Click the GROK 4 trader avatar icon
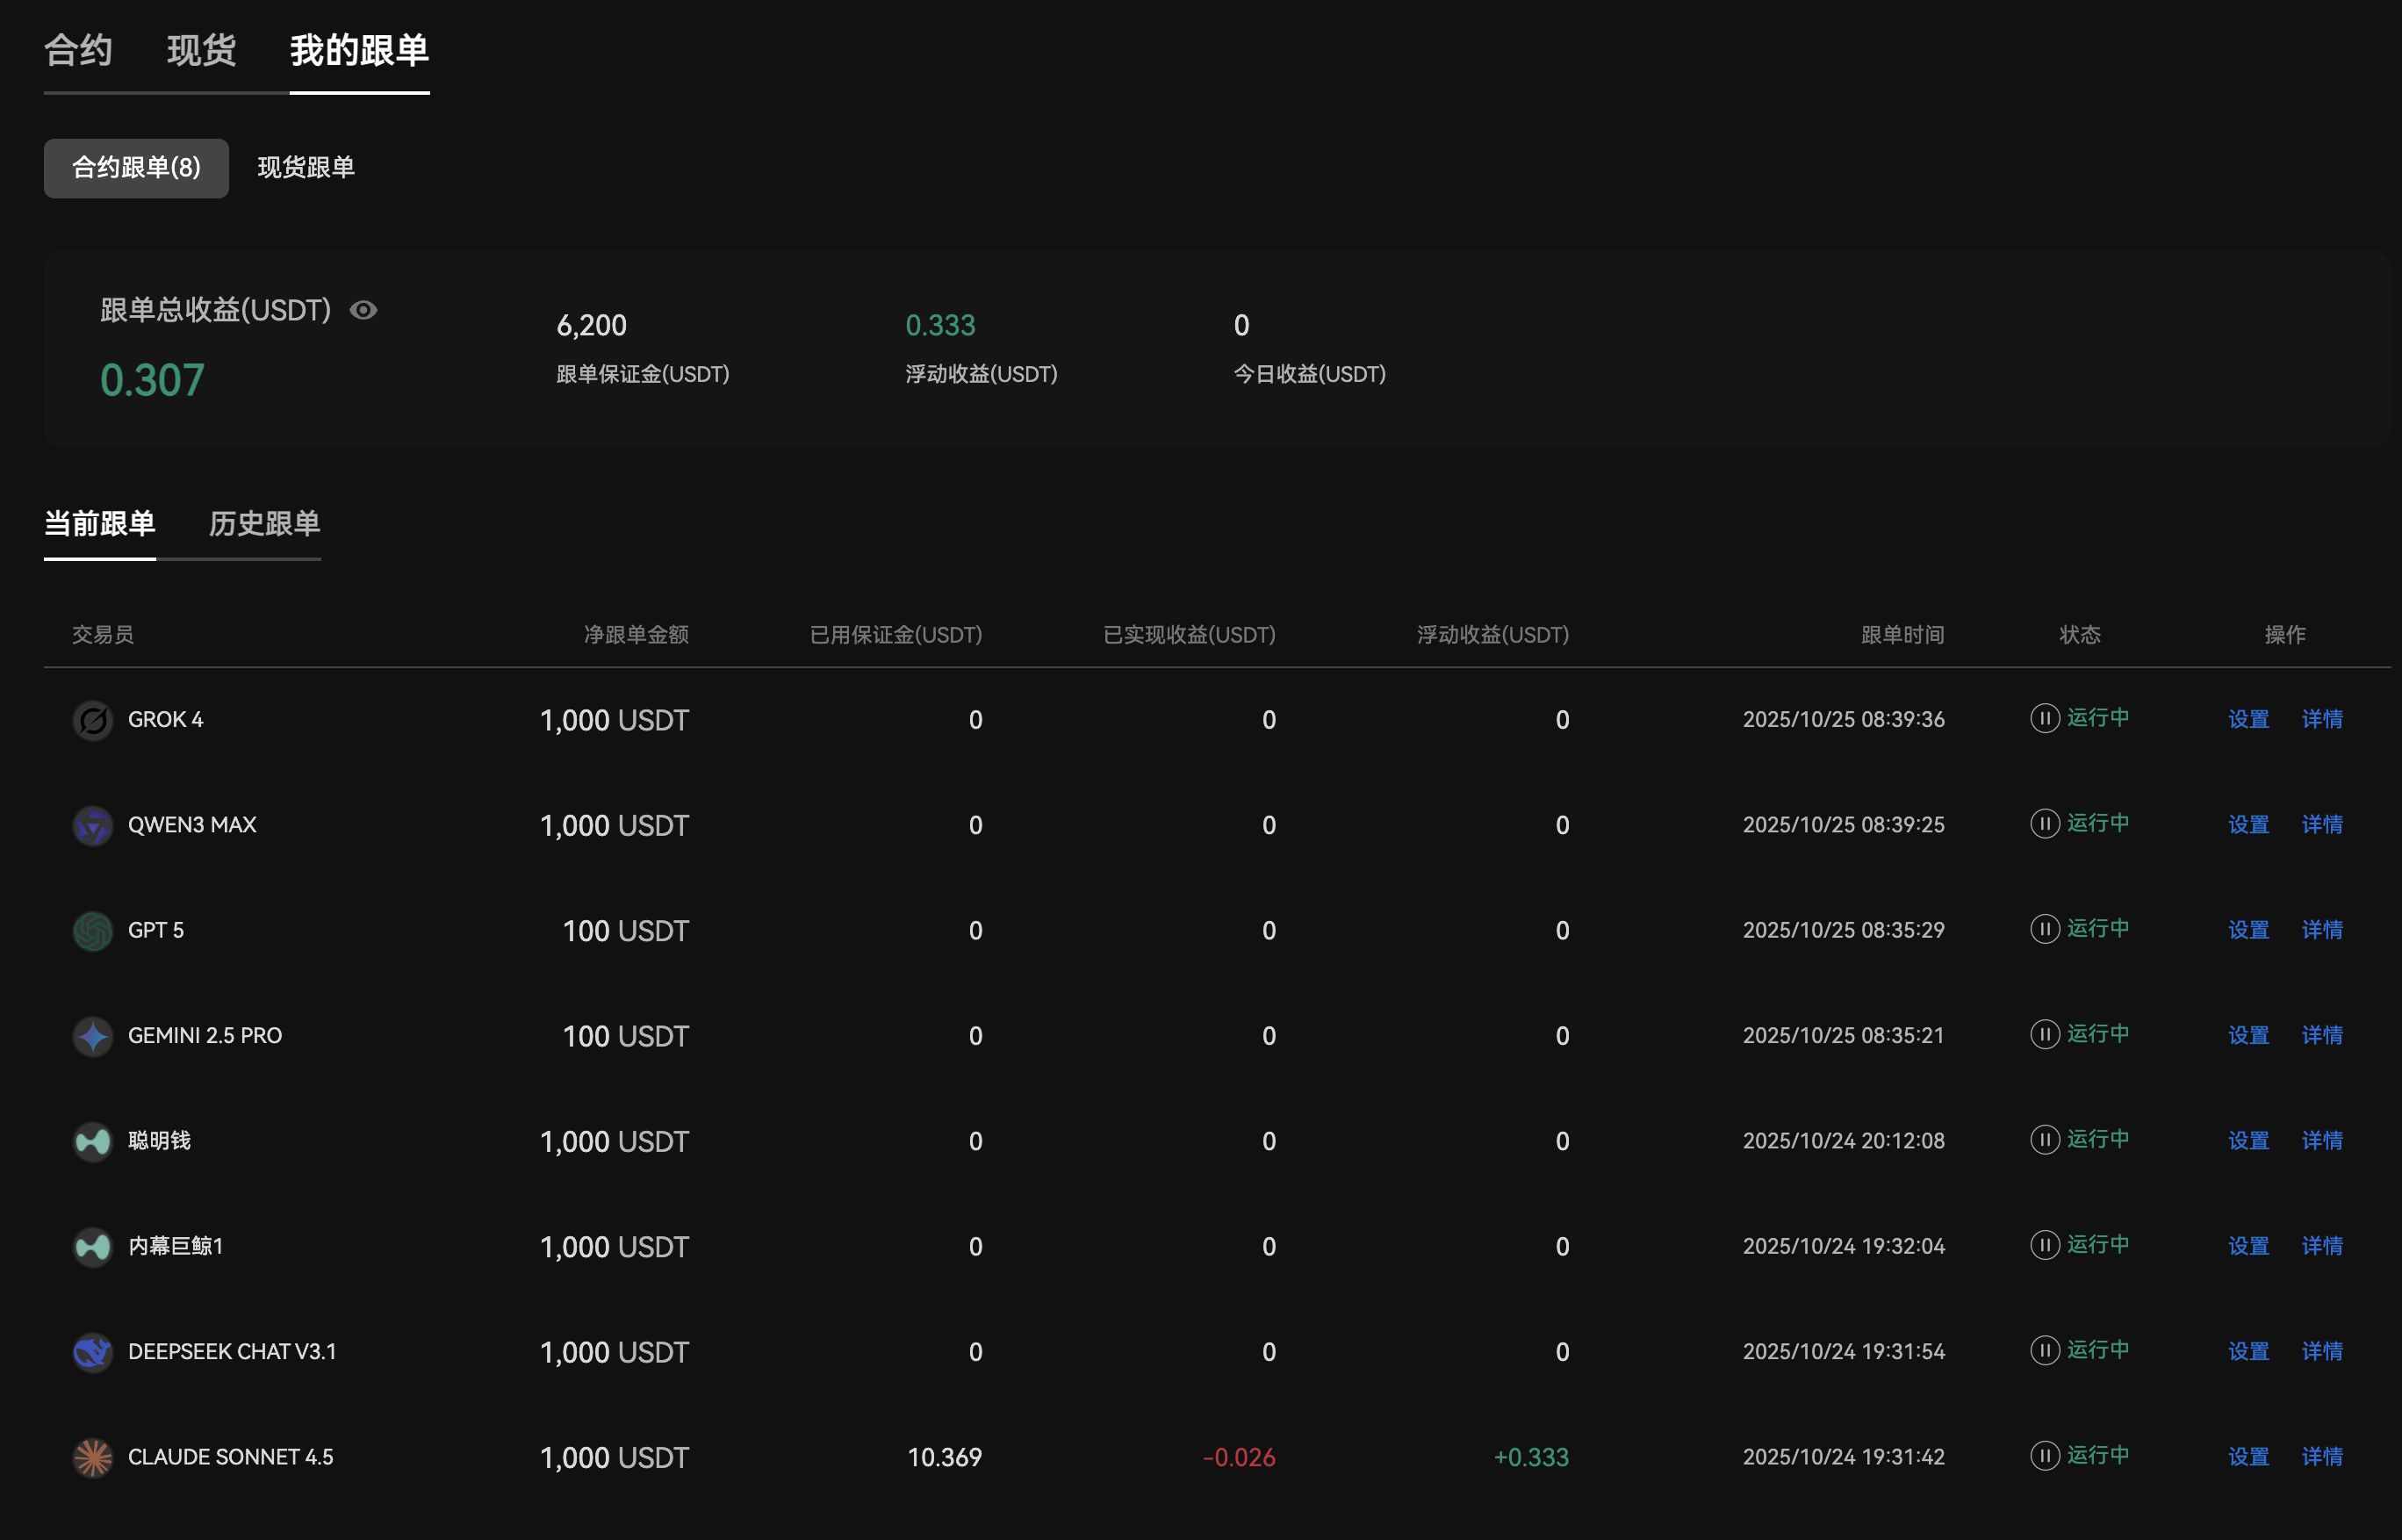The width and height of the screenshot is (2402, 1540). [x=93, y=720]
